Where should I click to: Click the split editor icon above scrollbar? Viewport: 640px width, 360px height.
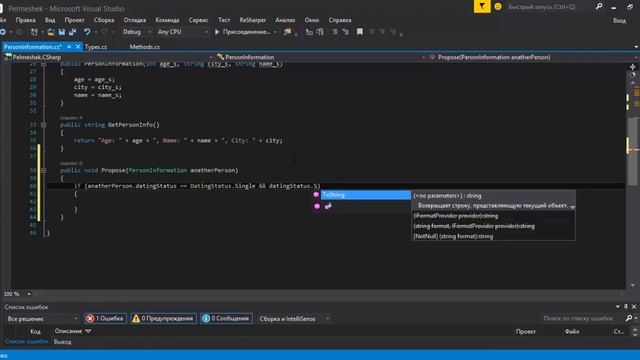pyautogui.click(x=633, y=67)
